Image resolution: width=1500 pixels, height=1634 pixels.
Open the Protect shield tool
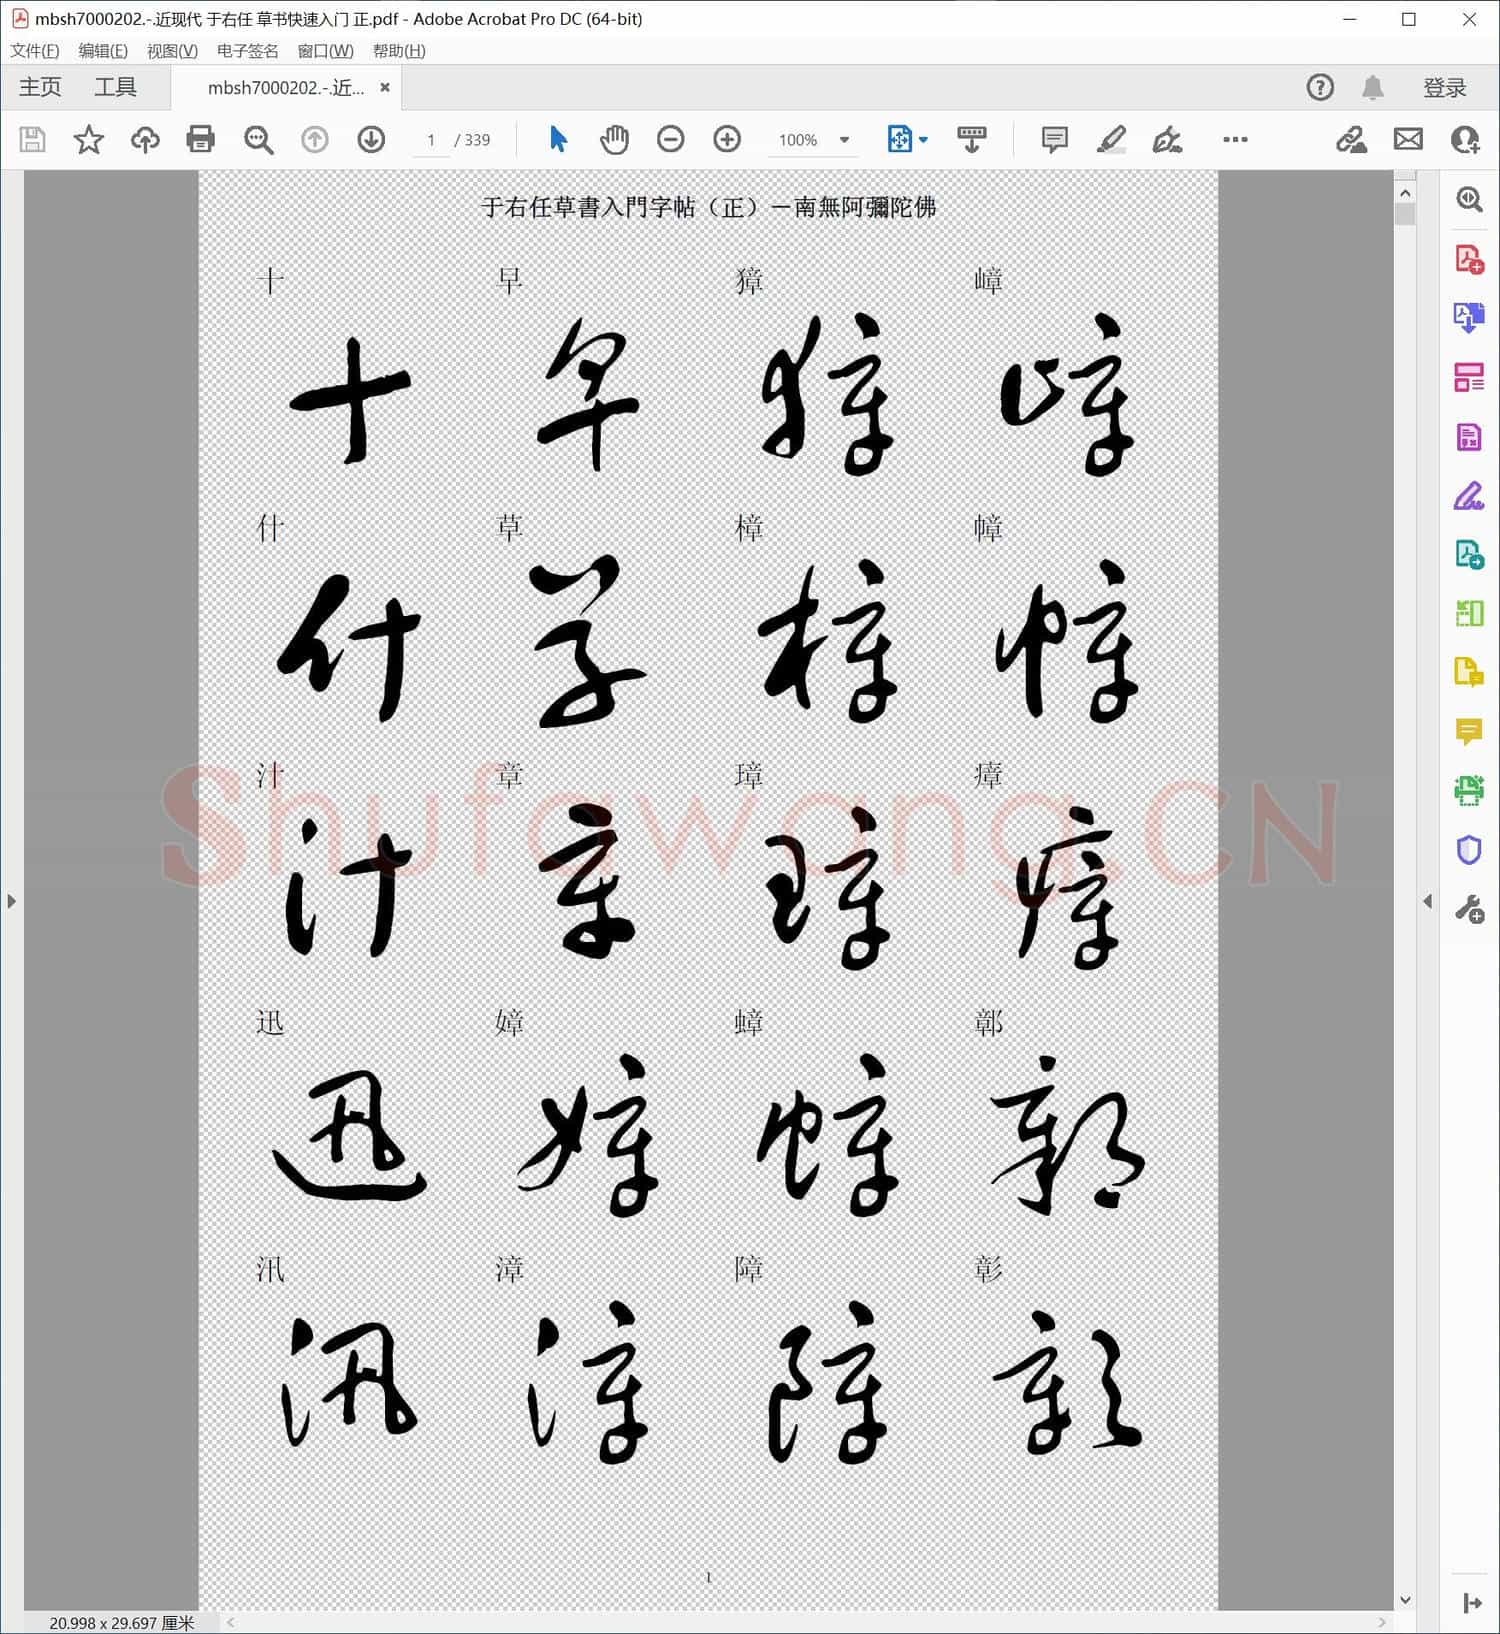tap(1468, 850)
